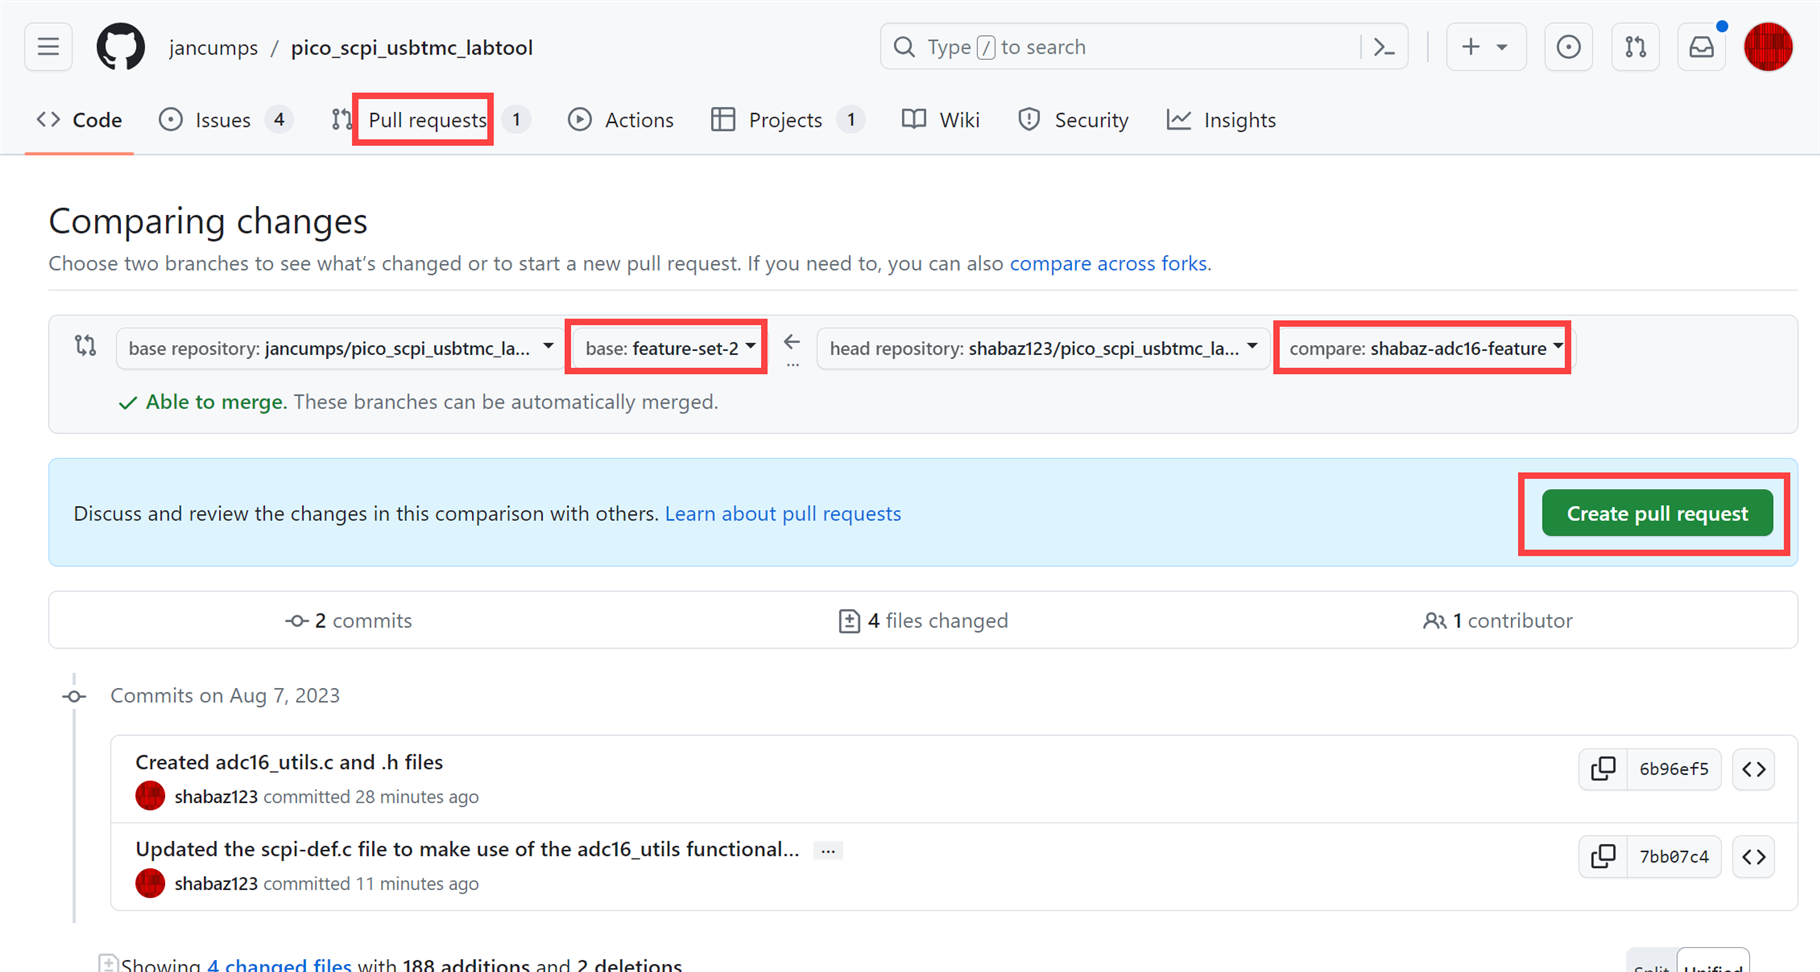Browse repository at commit 6b96ef5
This screenshot has width=1820, height=972.
(1754, 769)
